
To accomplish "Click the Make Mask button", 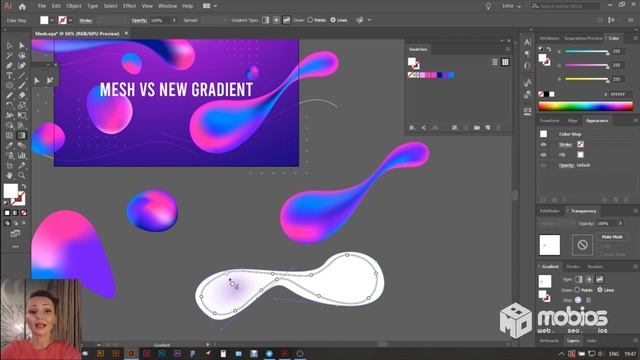I will coord(611,237).
